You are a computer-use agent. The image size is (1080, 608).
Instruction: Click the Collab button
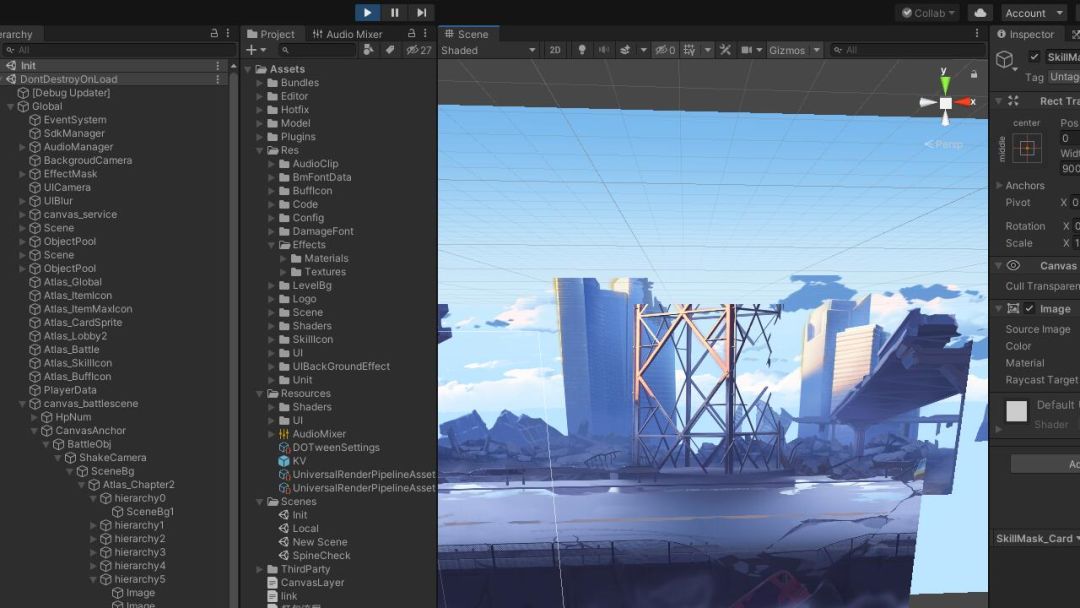click(928, 13)
